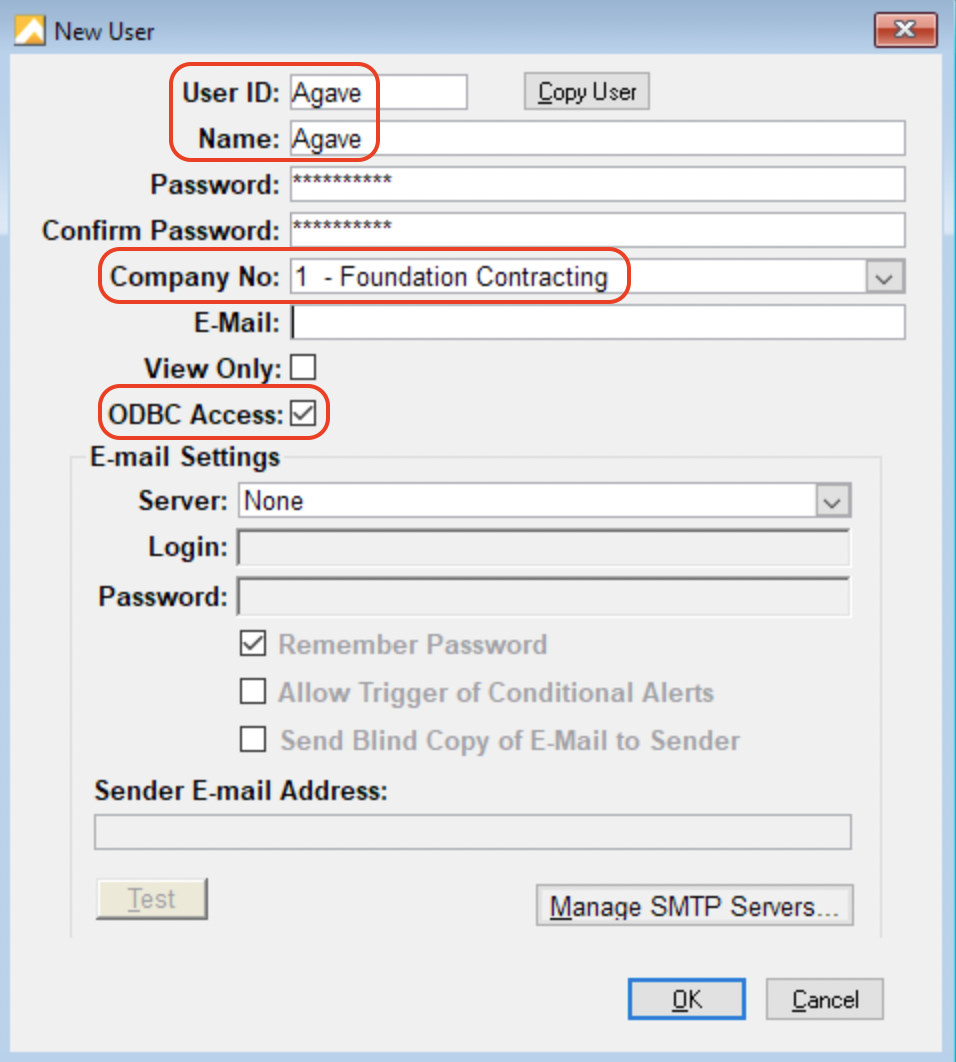
Task: Click the User ID field
Action: [378, 92]
